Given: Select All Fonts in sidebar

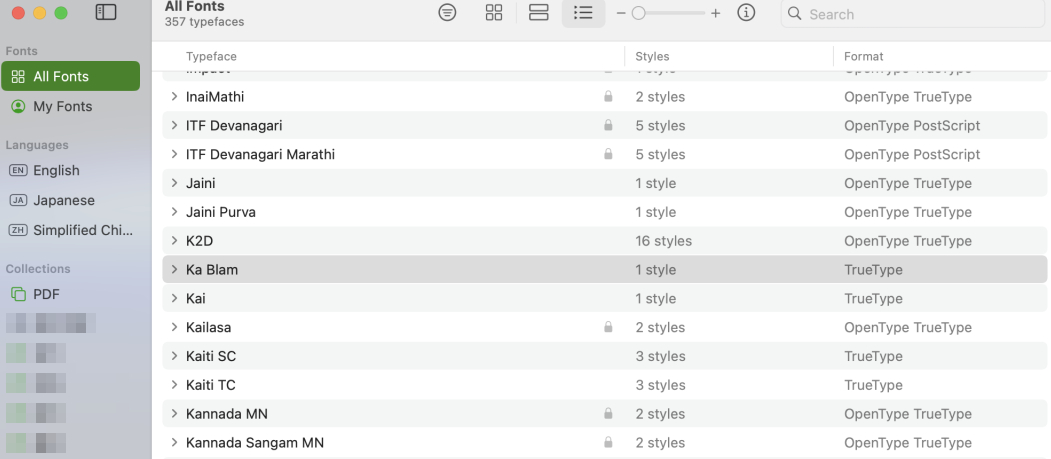Looking at the screenshot, I should click(x=70, y=76).
